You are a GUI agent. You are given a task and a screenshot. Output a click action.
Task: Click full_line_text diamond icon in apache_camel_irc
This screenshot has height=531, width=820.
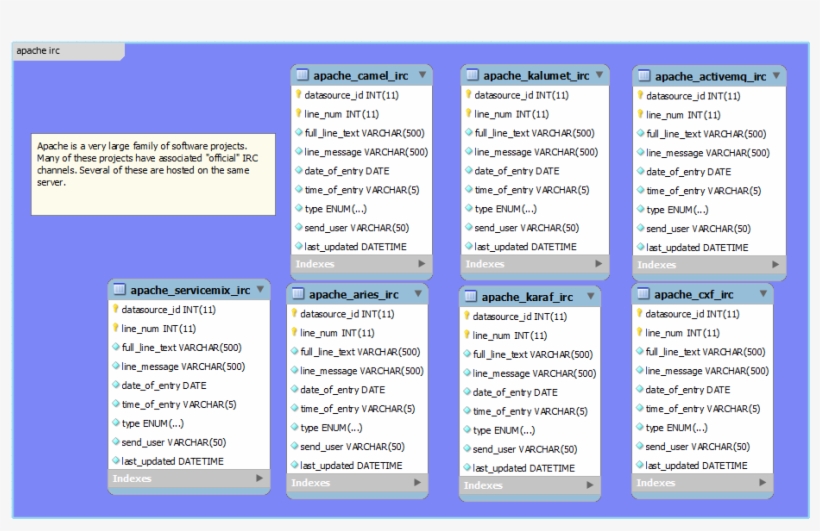tap(299, 132)
